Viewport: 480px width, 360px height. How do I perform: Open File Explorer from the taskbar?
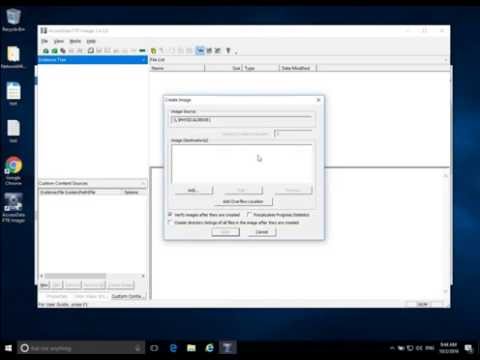[x=191, y=348]
